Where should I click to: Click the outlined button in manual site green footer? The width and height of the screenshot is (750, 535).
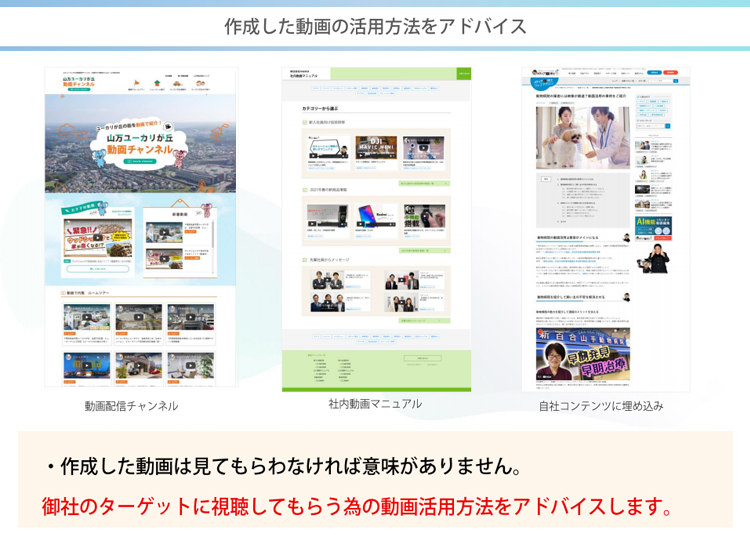click(422, 358)
